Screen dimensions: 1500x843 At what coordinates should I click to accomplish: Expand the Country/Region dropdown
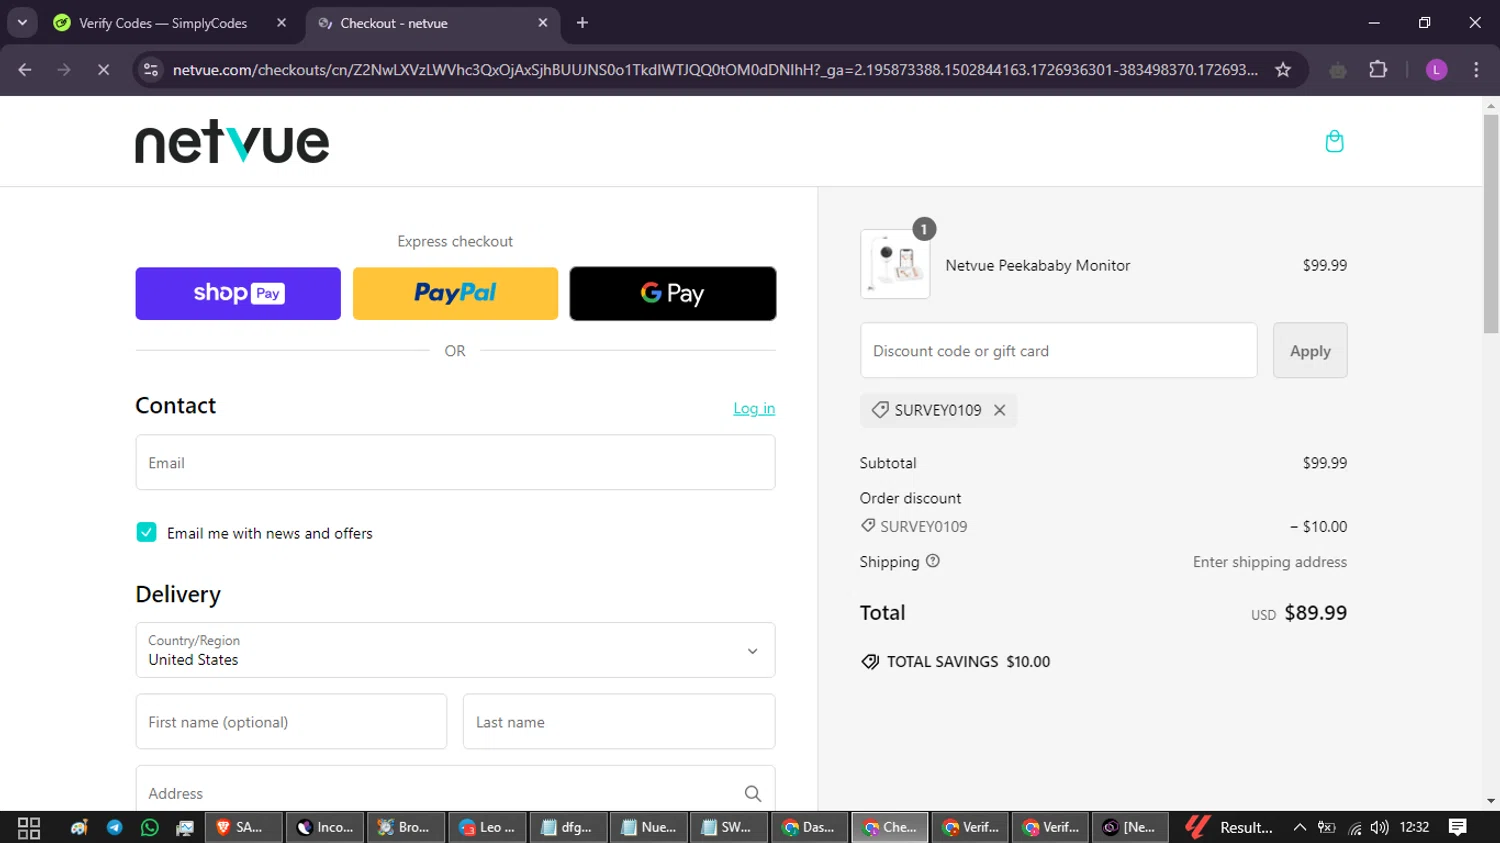455,650
